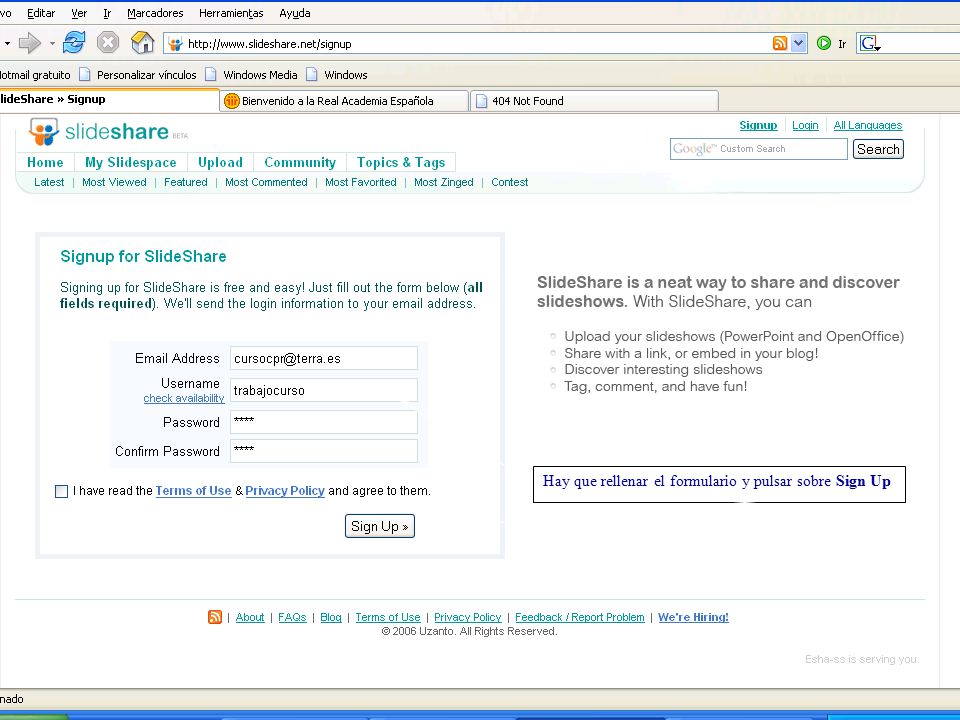960x720 pixels.
Task: Click the We're Hiring! link
Action: [693, 617]
